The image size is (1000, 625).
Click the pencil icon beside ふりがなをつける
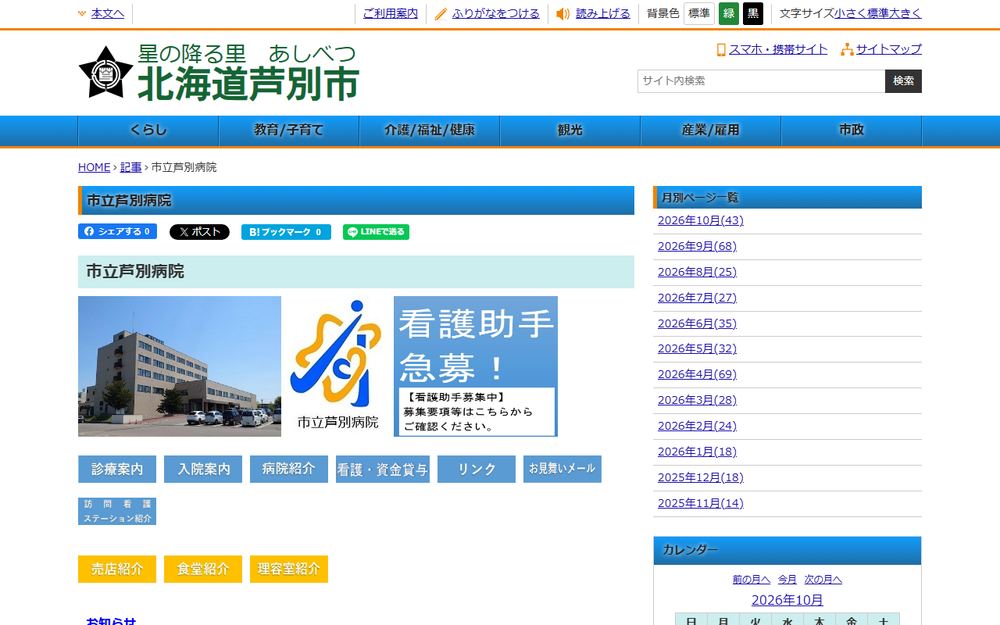click(x=441, y=14)
